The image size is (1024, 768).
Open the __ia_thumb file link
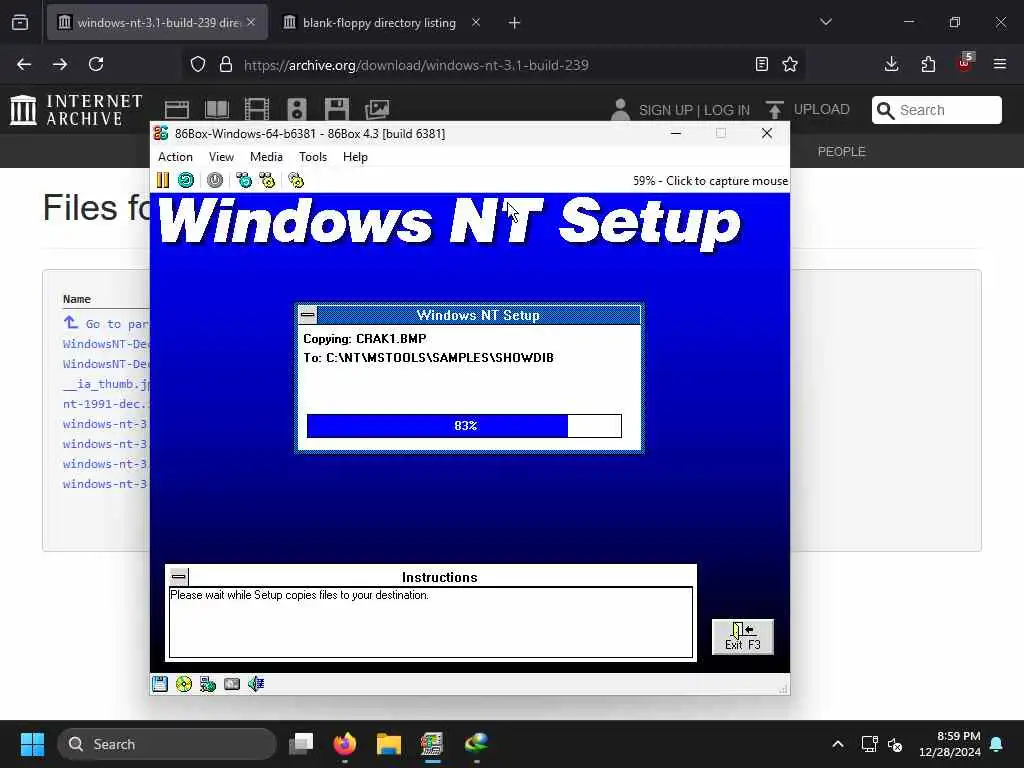[106, 384]
